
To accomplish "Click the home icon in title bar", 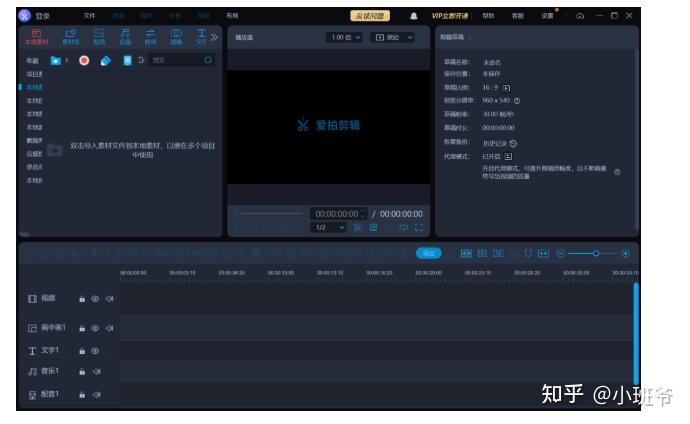I will coord(580,16).
